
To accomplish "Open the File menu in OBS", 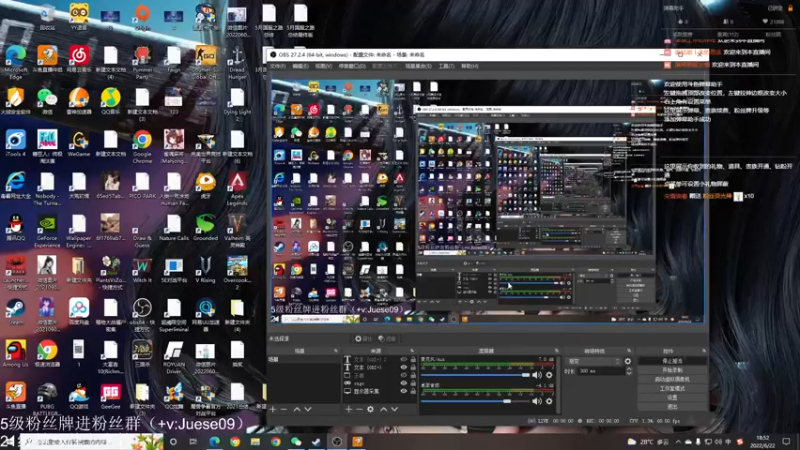I will [x=278, y=66].
